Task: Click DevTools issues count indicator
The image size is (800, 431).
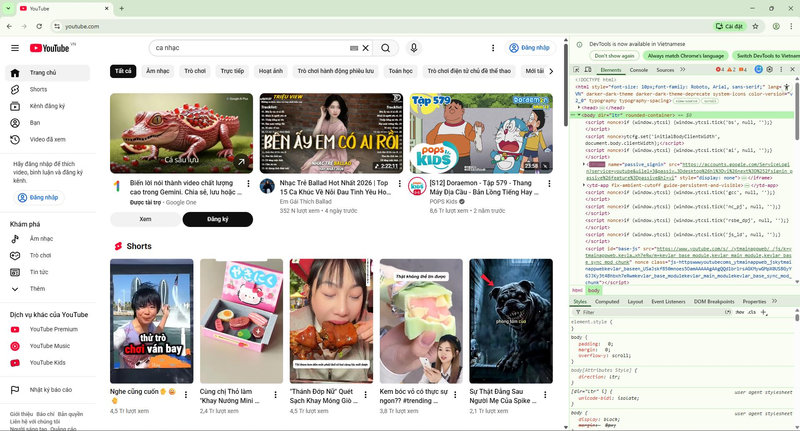Action: click(x=743, y=69)
